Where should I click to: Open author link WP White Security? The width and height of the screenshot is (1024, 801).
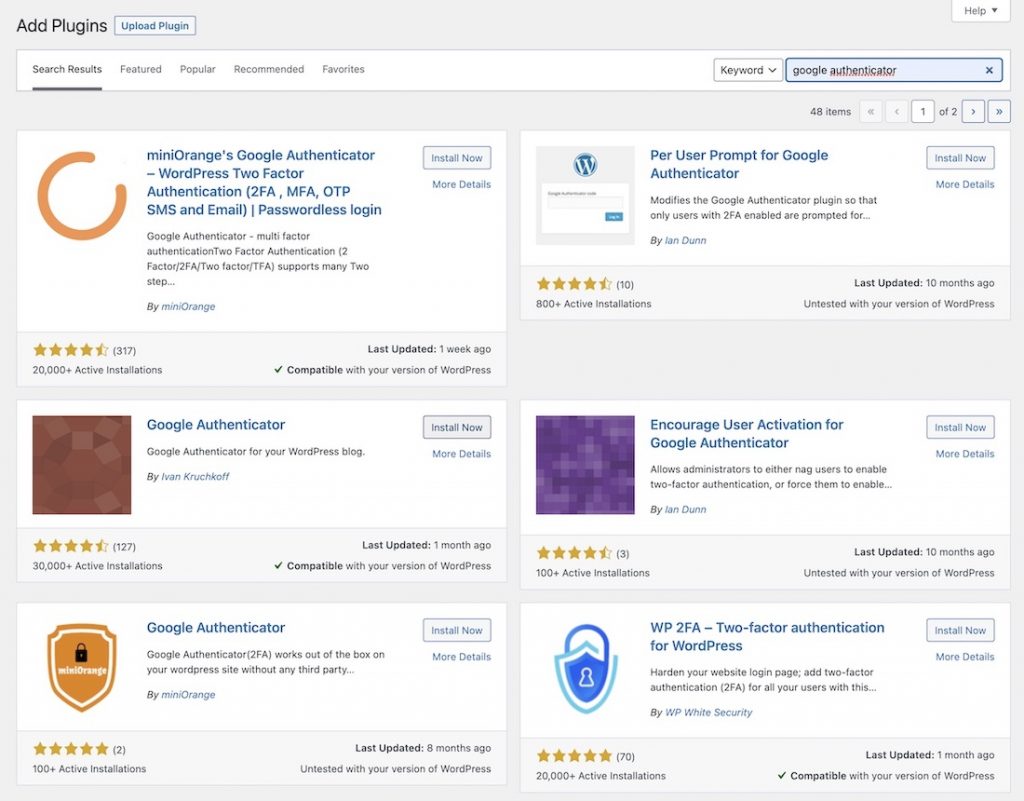708,712
